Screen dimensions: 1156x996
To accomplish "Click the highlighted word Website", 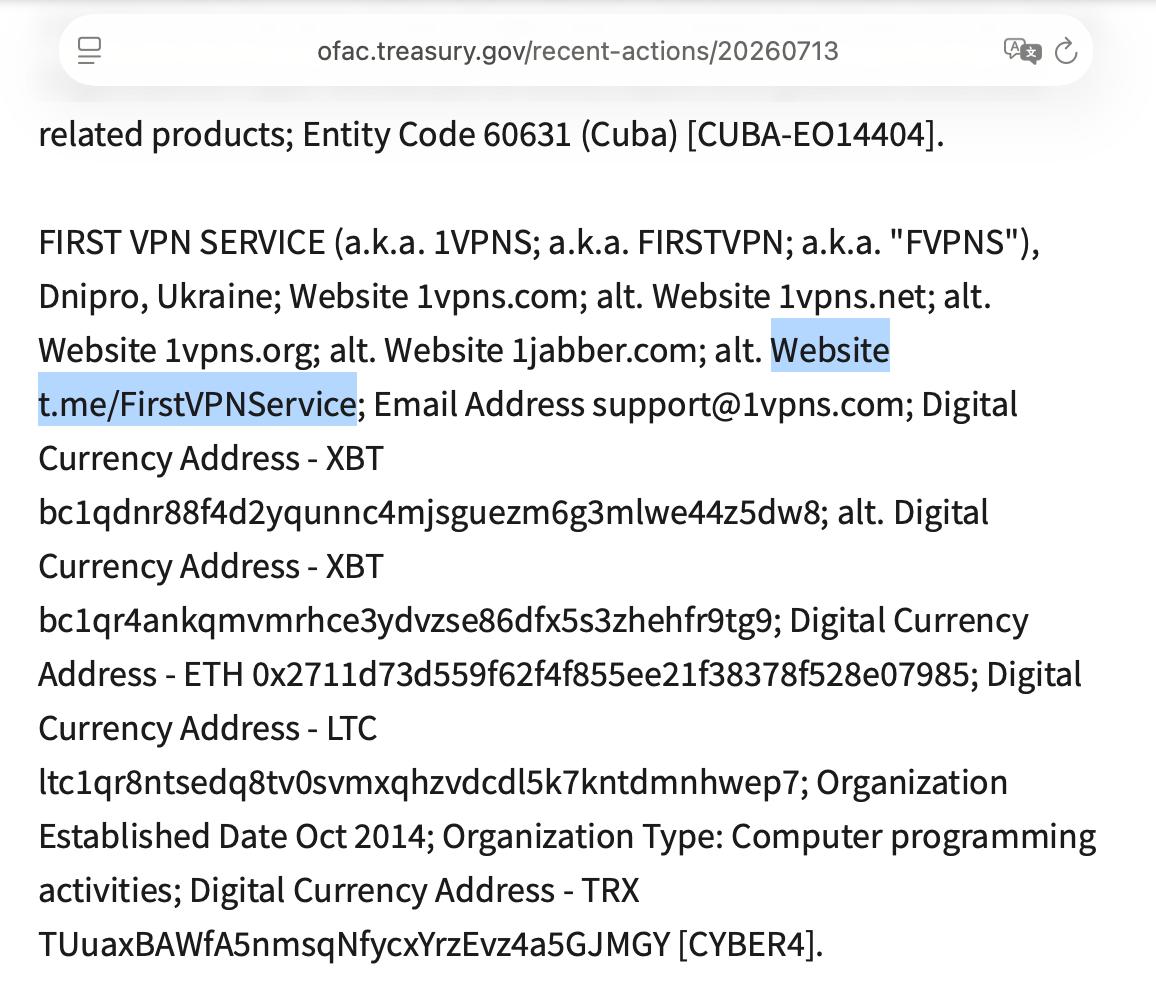I will tap(830, 350).
